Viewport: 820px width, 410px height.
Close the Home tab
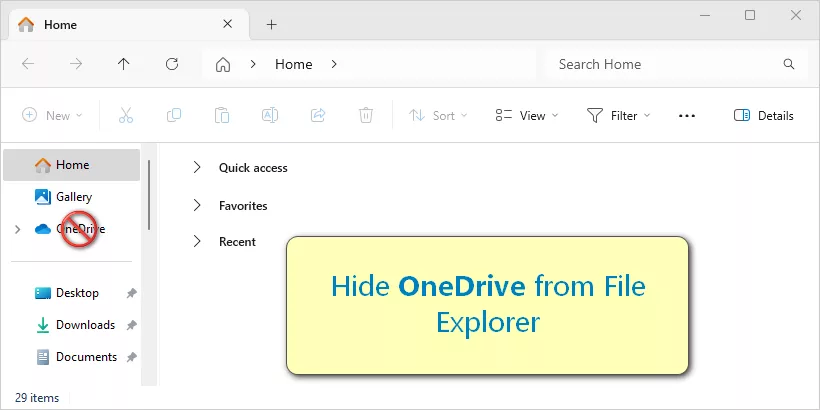point(227,24)
